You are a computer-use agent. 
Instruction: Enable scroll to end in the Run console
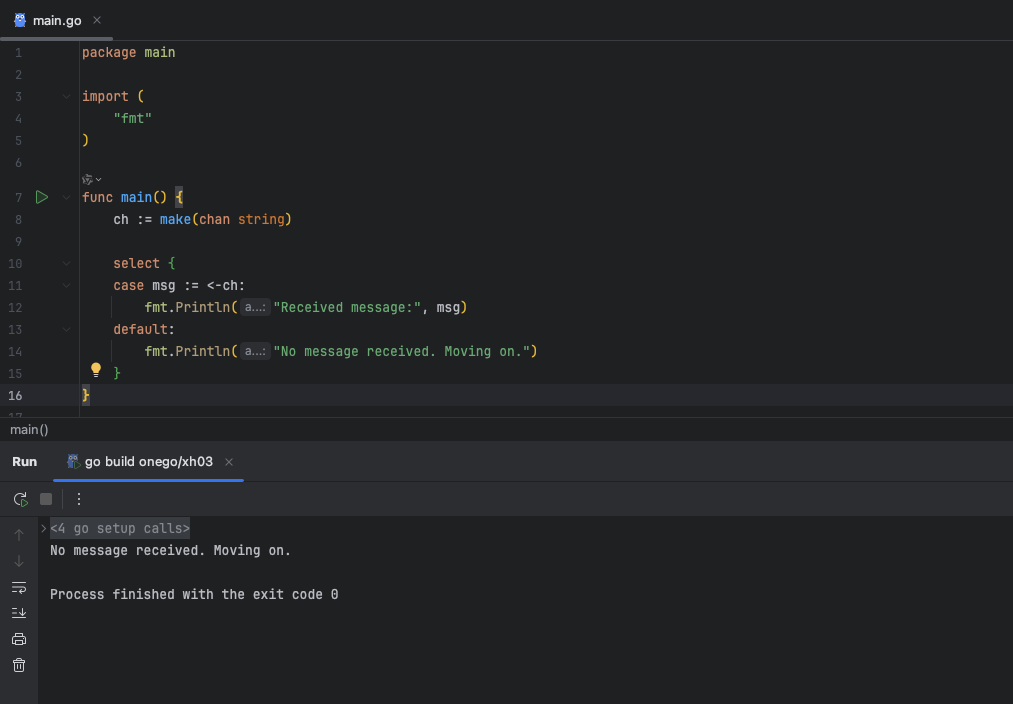tap(19, 613)
